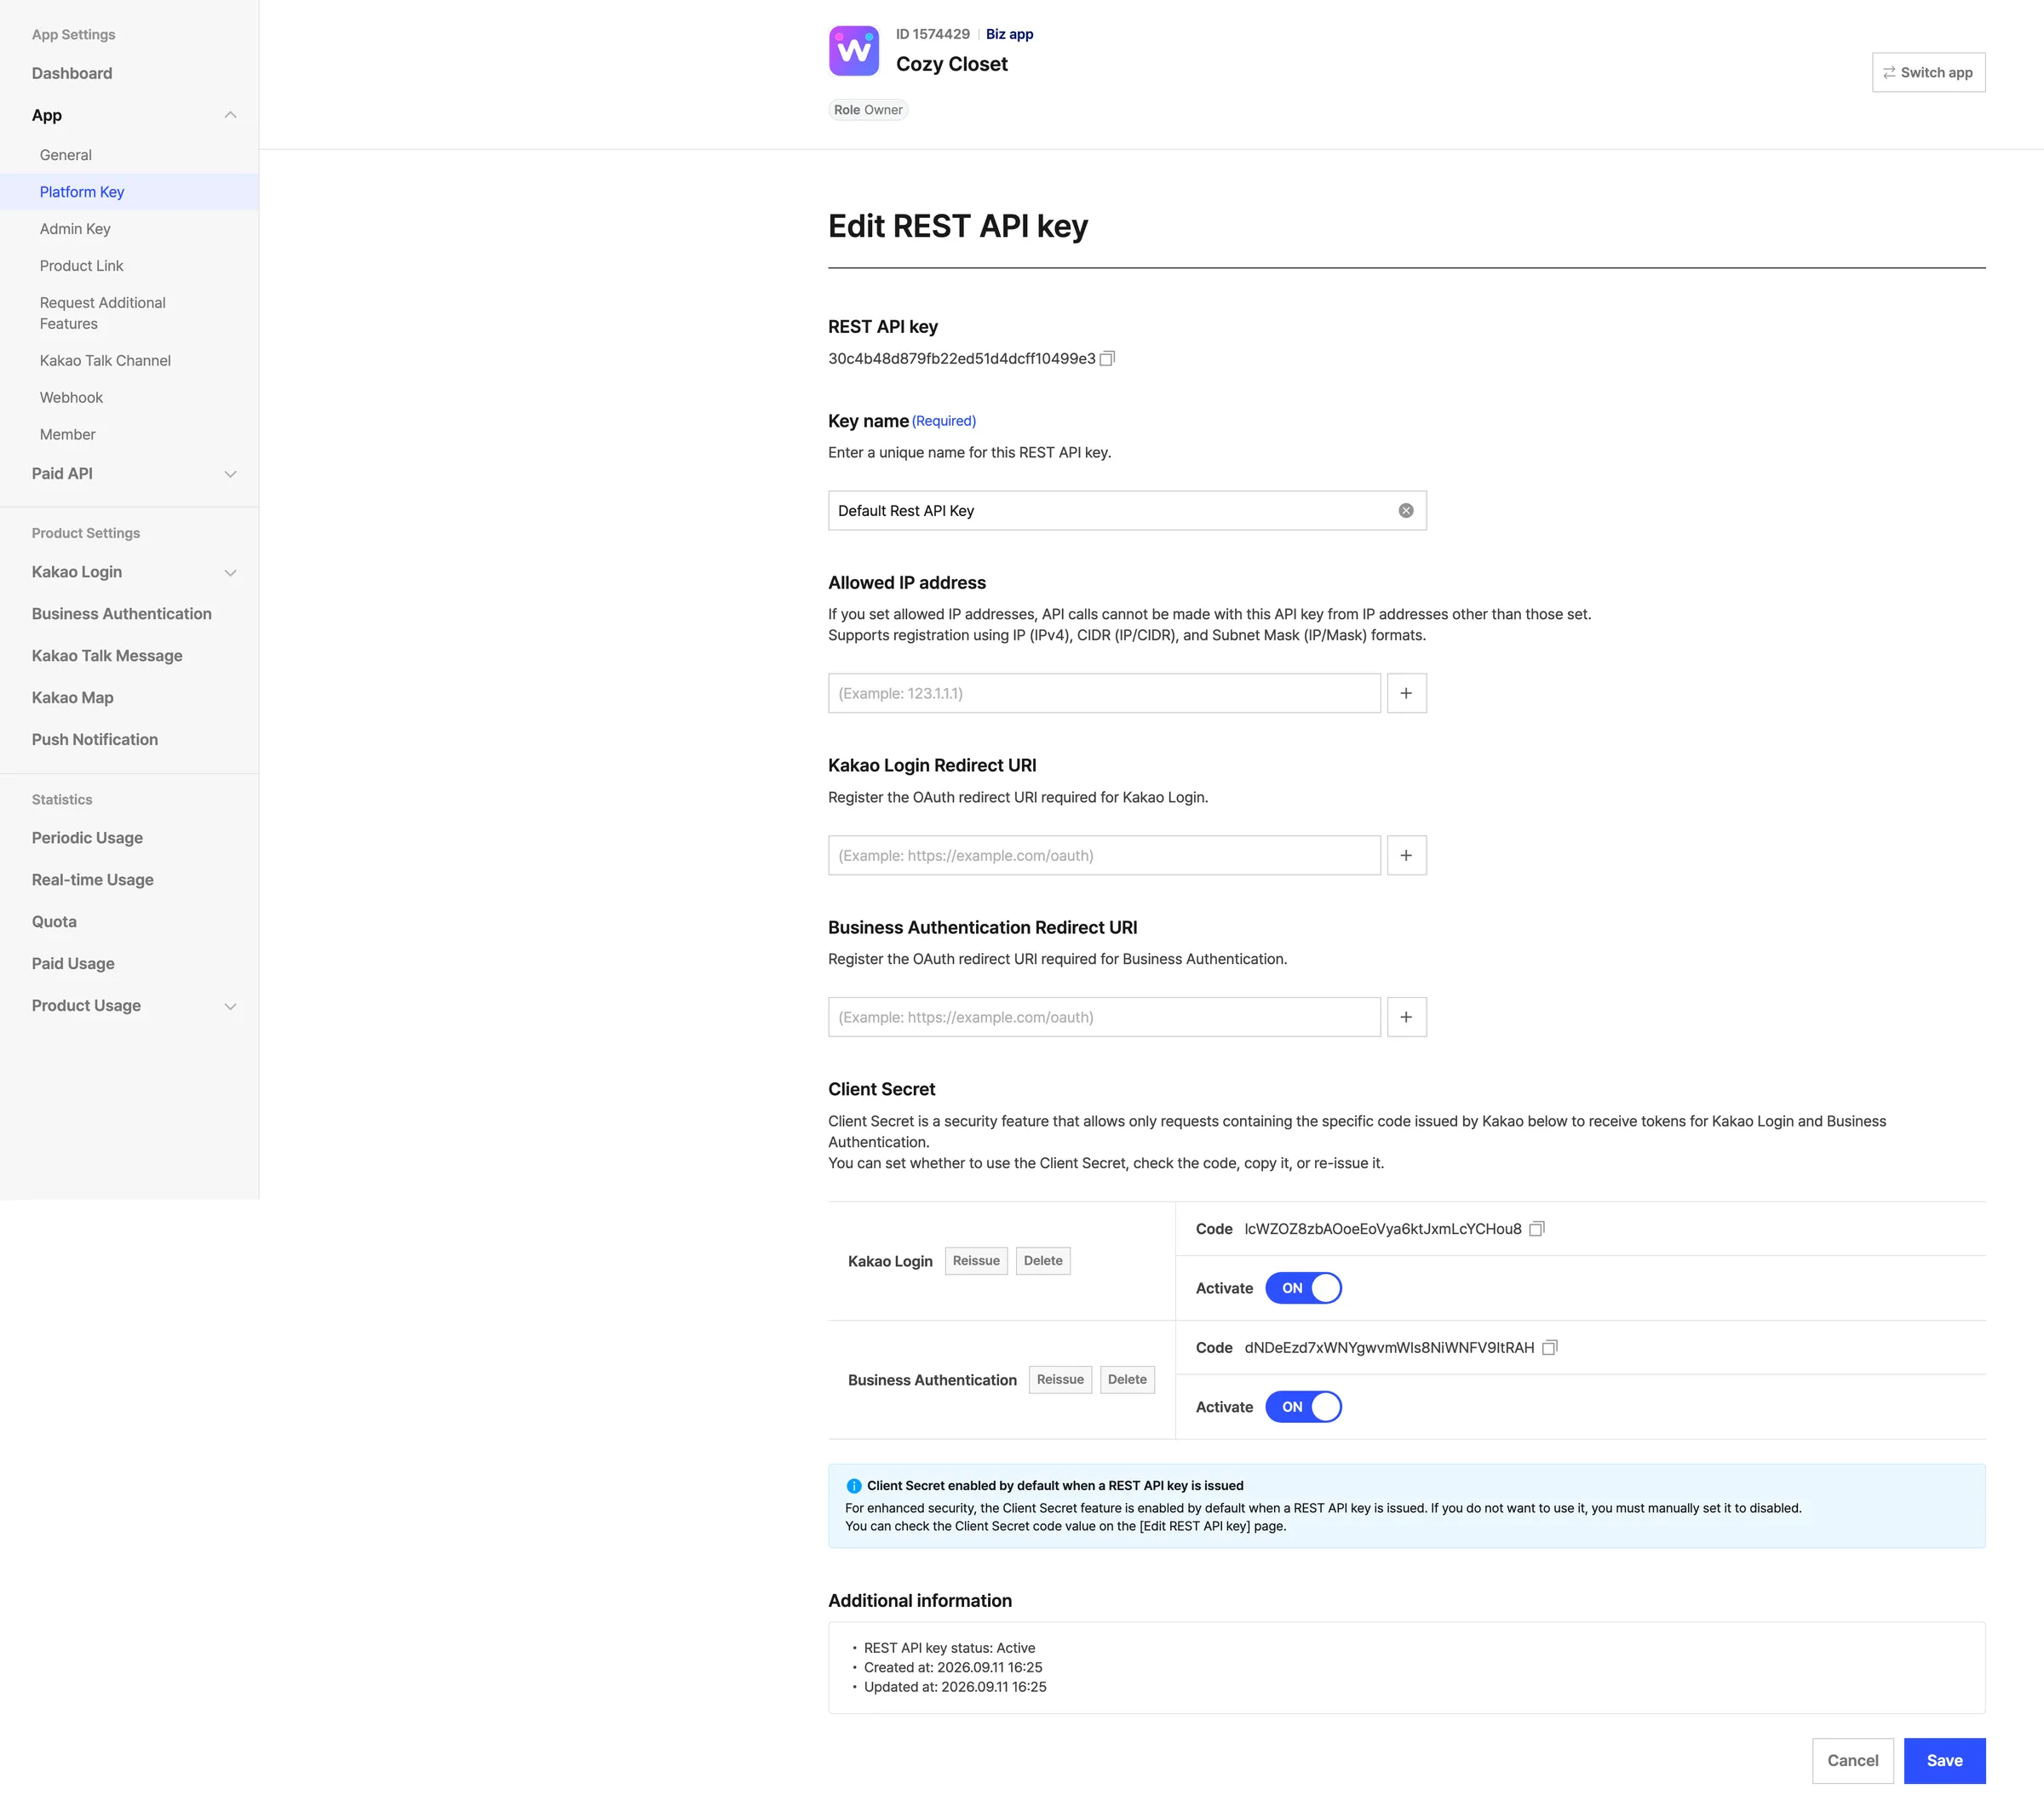This screenshot has width=2044, height=1795.
Task: Copy the Business Authentication secret code
Action: coord(1550,1348)
